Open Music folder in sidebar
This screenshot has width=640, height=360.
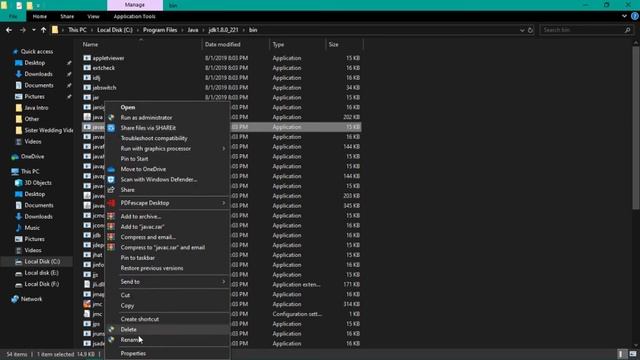pos(32,228)
